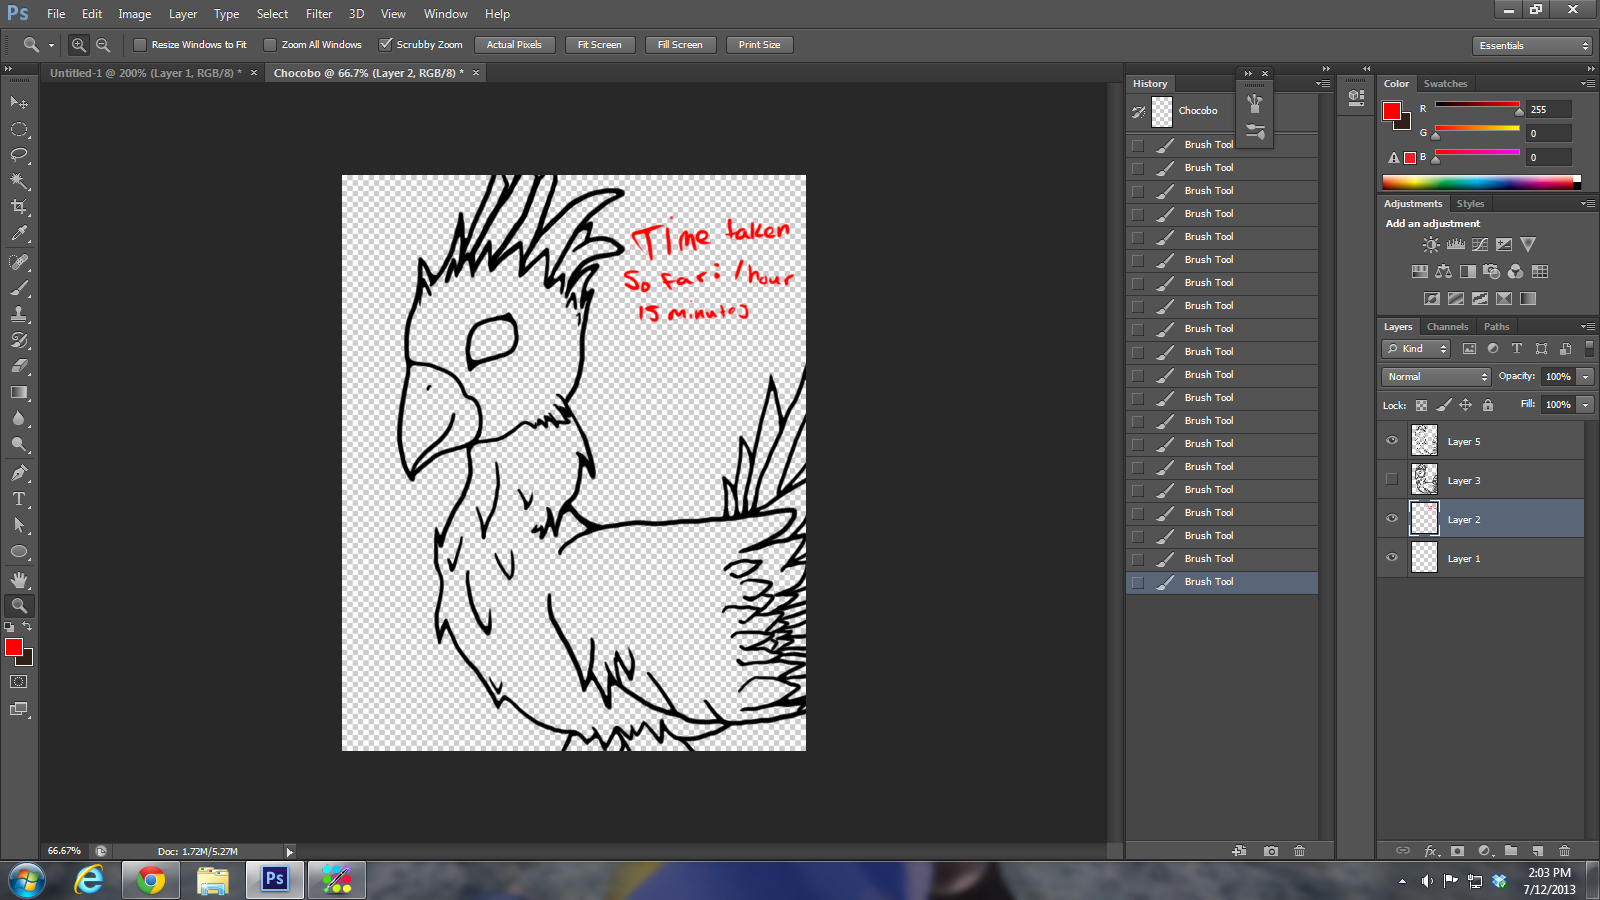This screenshot has height=900, width=1600.
Task: Toggle lock all padlock in Layers
Action: click(1488, 405)
